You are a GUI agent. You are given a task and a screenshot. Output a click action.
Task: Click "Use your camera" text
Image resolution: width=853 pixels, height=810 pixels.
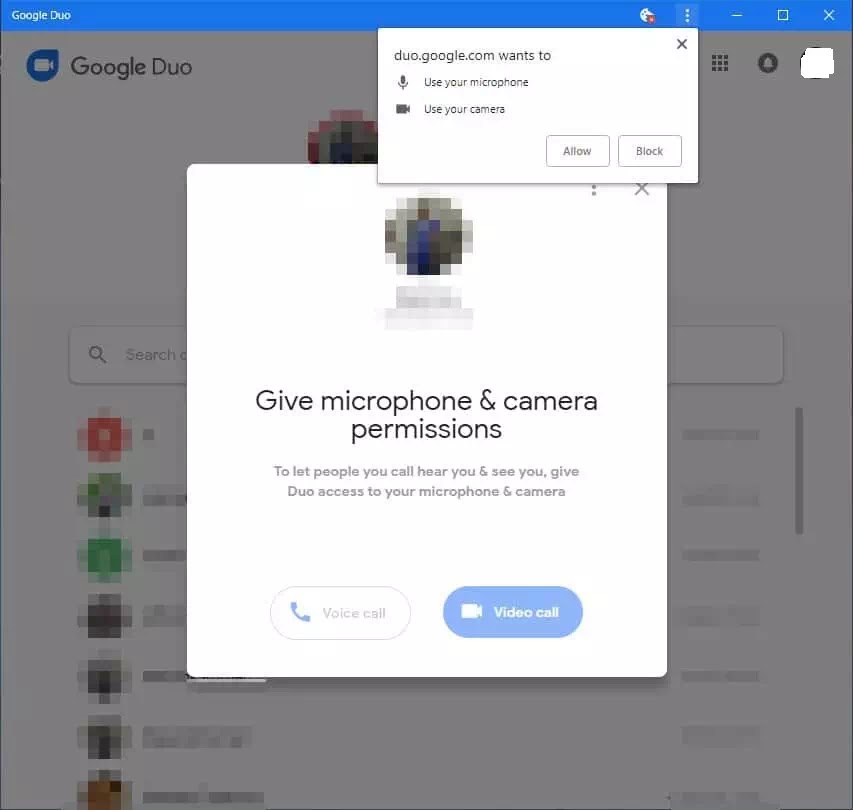click(464, 109)
